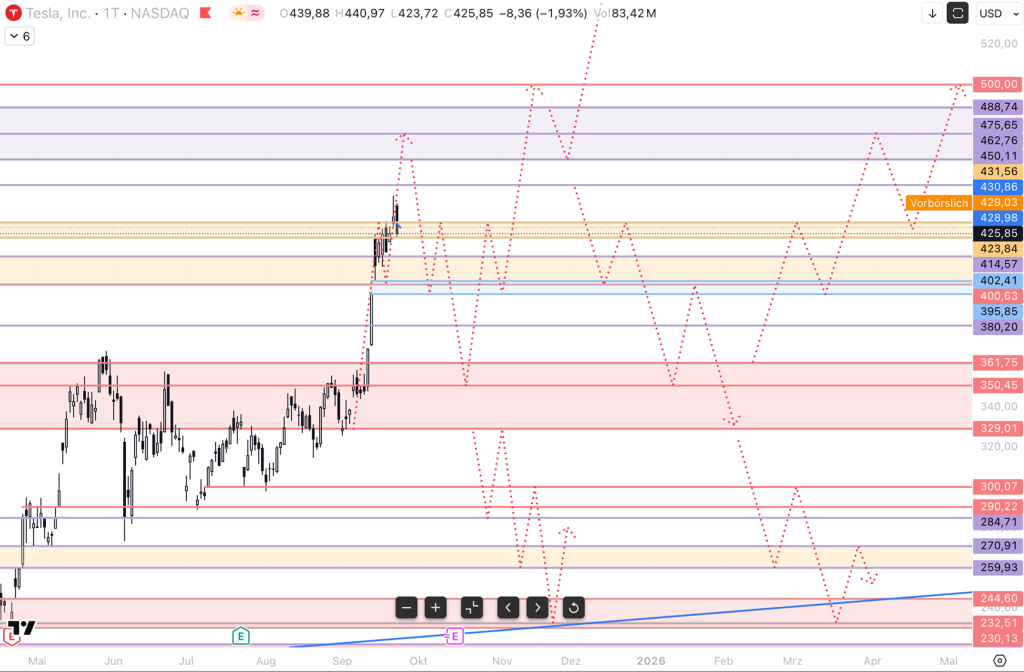Click the 2026 label on time axis
This screenshot has width=1024, height=672.
[651, 661]
